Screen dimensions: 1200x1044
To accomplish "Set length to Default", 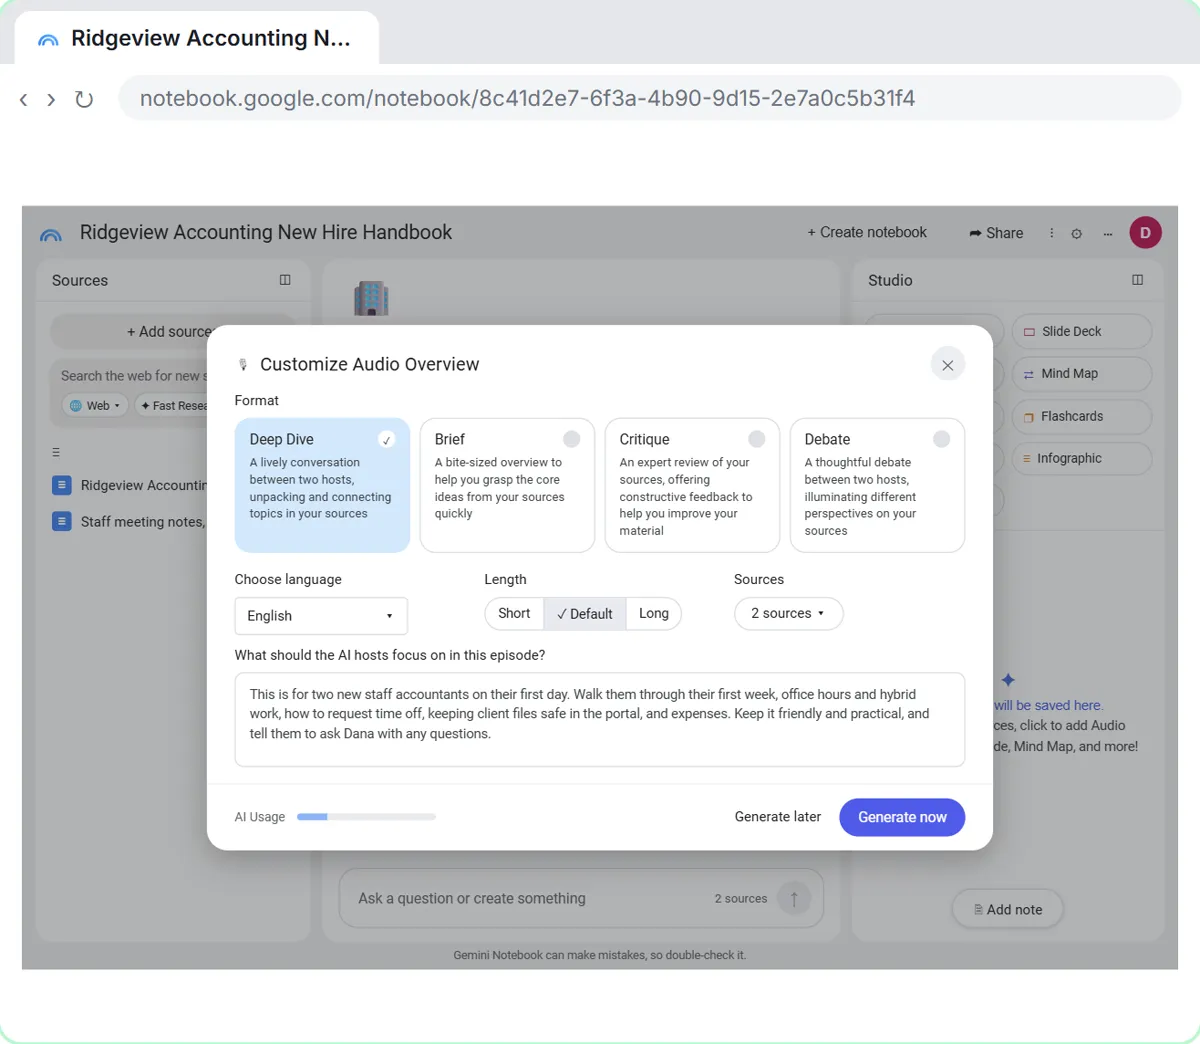I will coord(585,614).
